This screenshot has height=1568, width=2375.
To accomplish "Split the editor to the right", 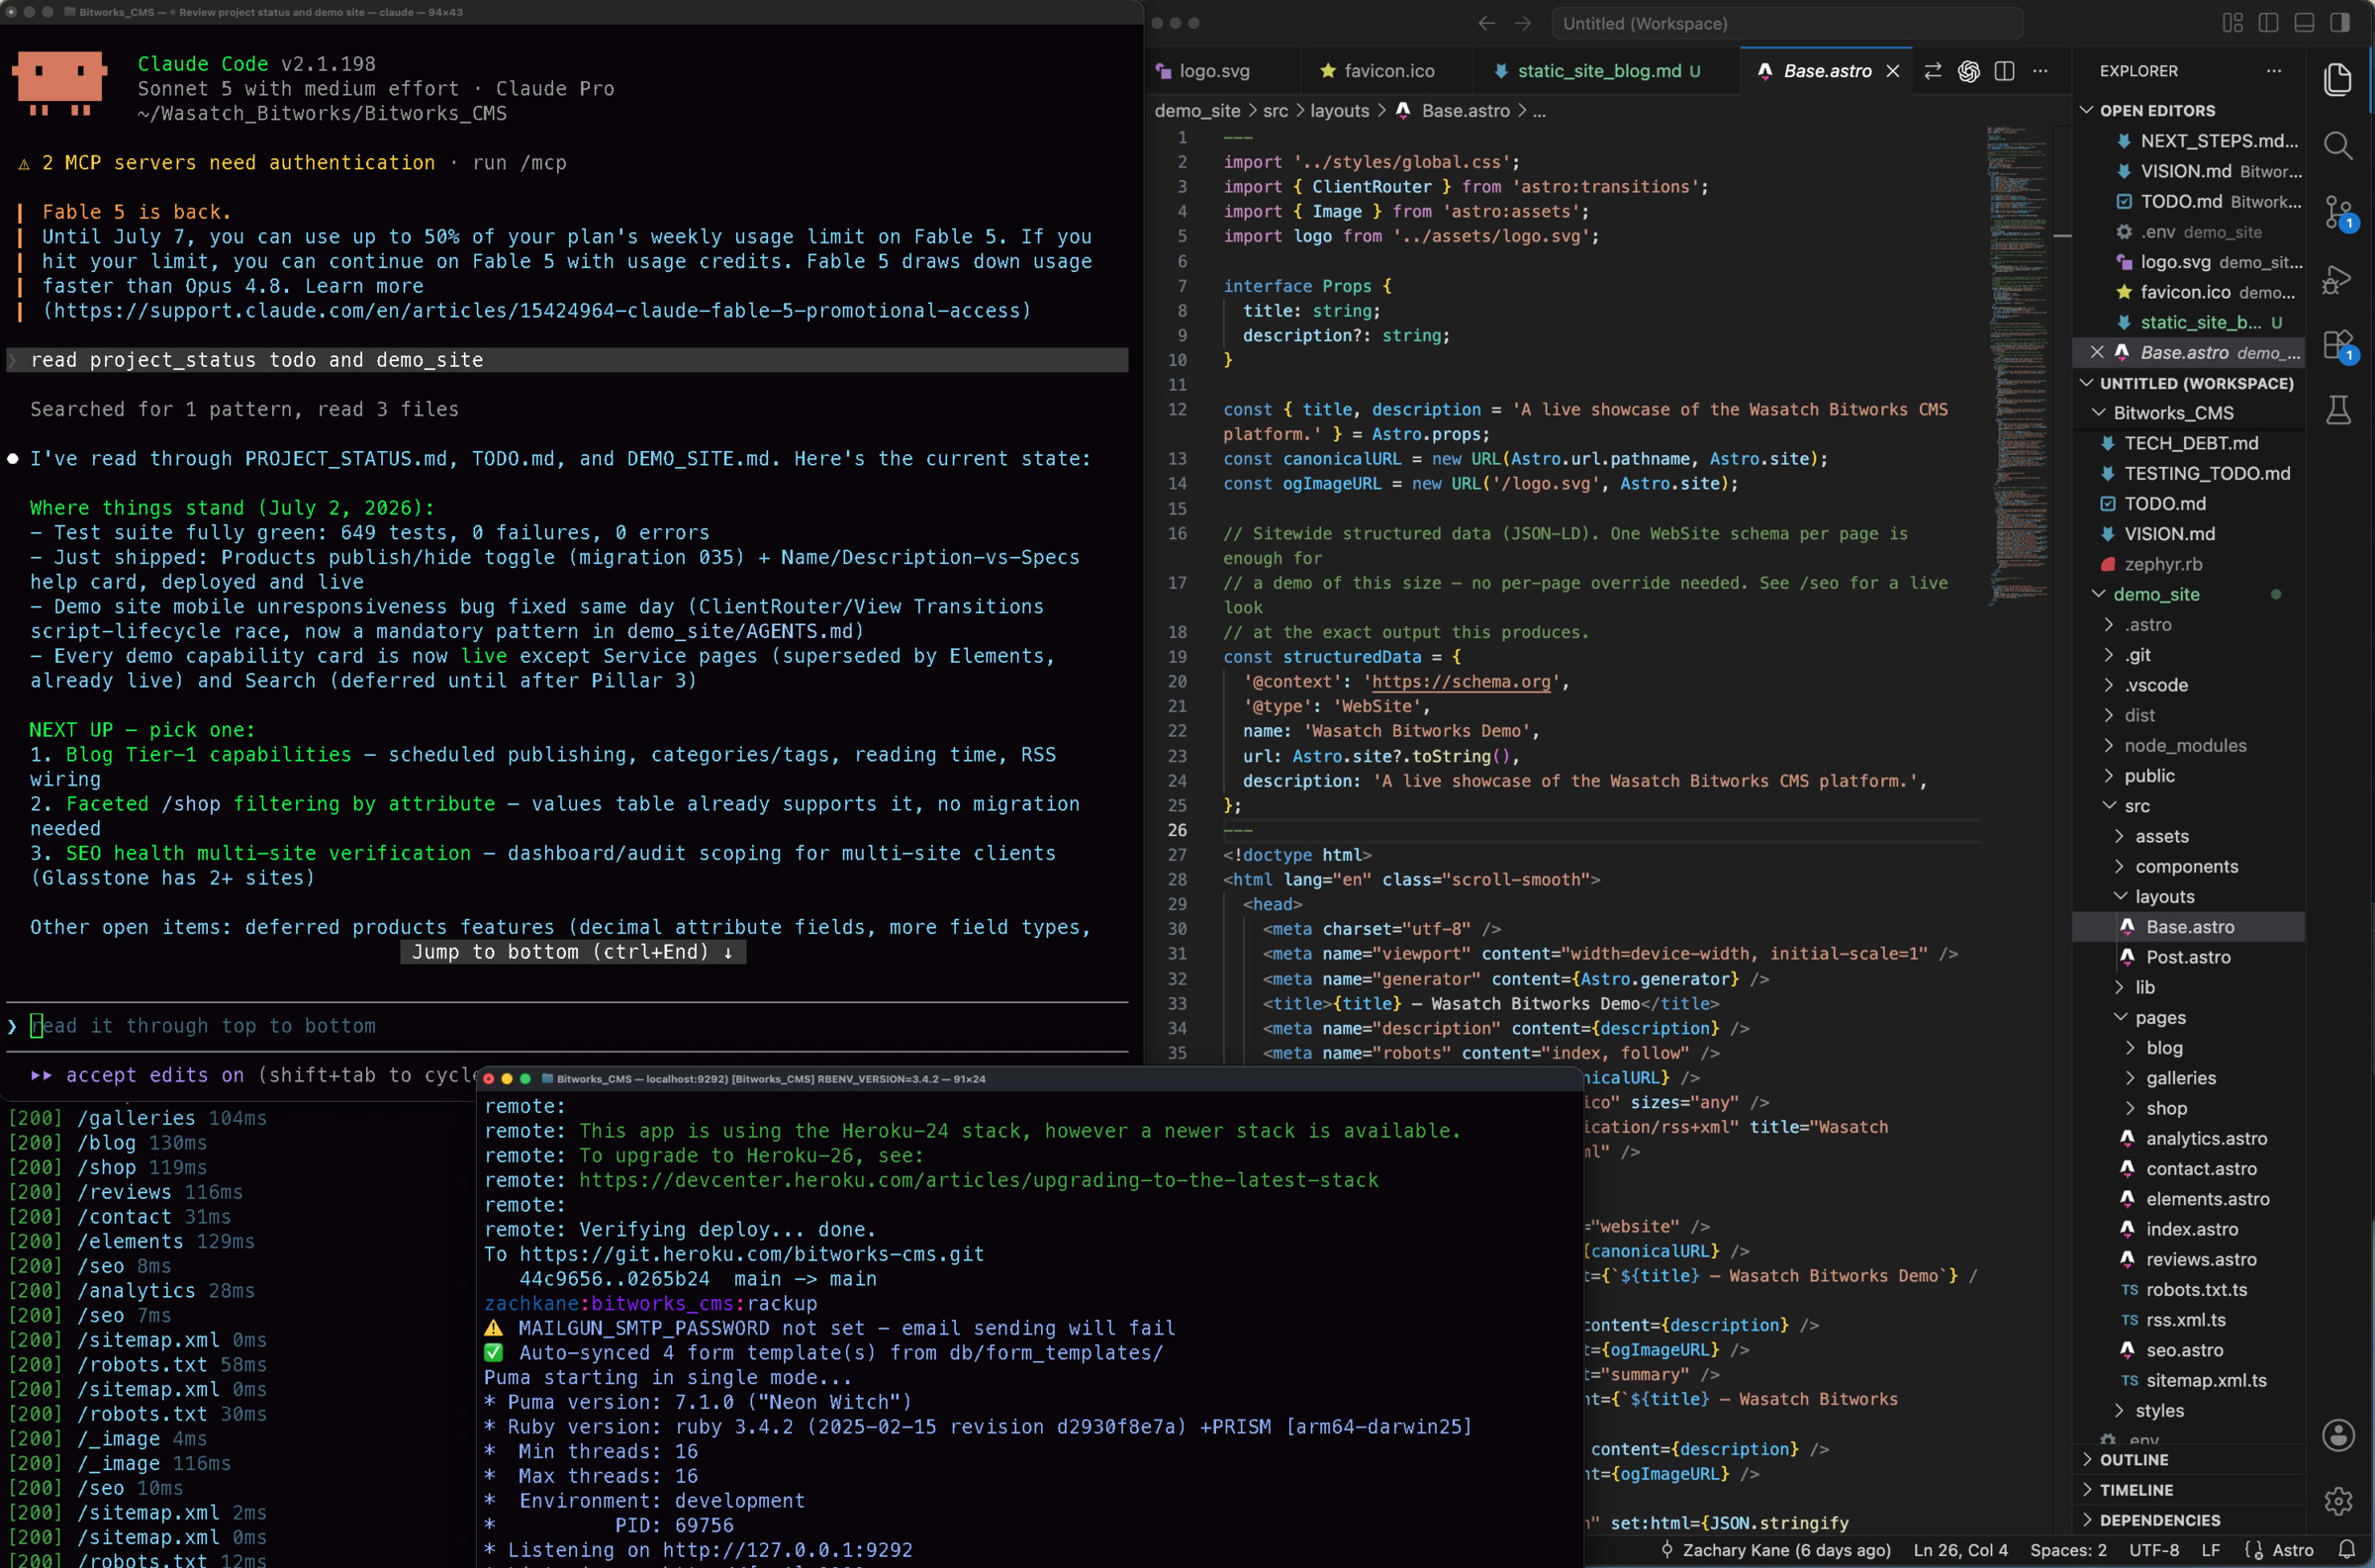I will pyautogui.click(x=2004, y=71).
